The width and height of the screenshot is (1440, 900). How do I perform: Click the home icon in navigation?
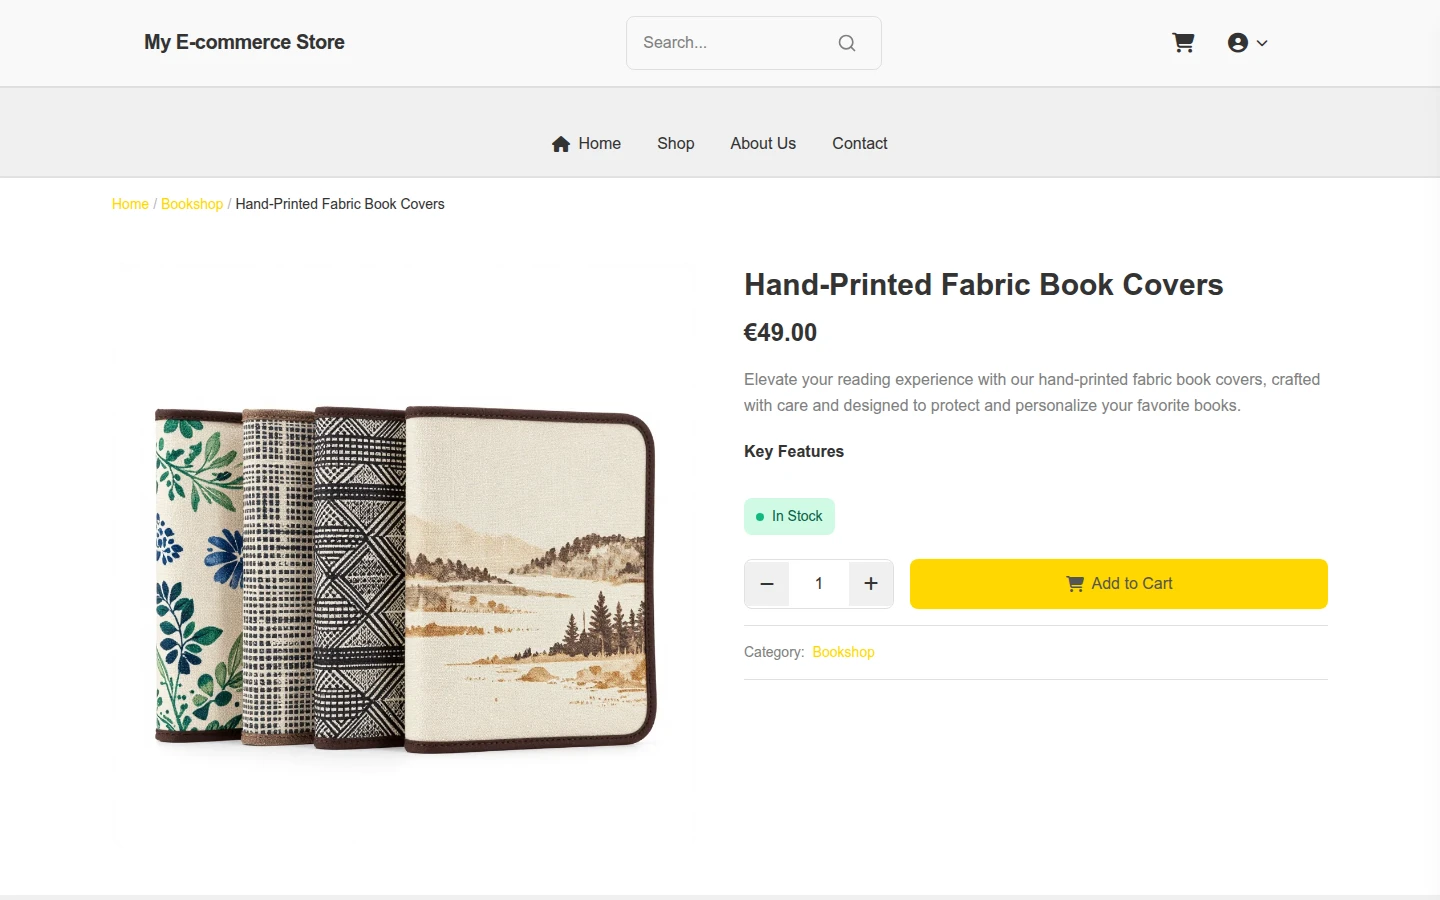tap(561, 144)
